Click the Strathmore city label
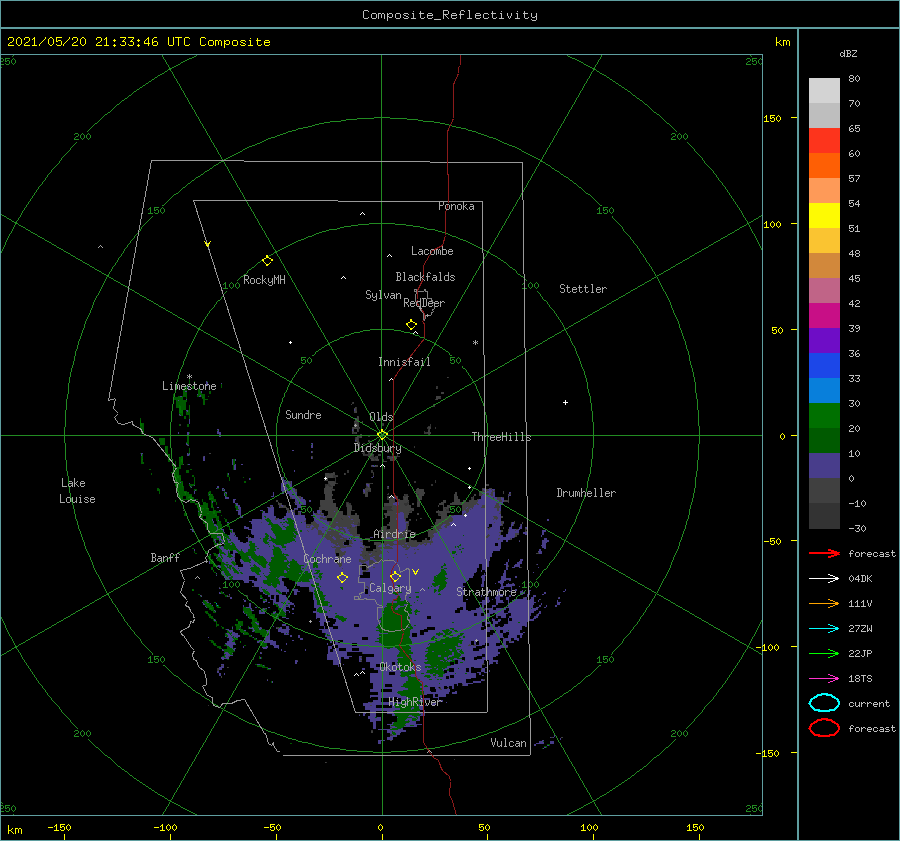Image resolution: width=900 pixels, height=841 pixels. 486,592
